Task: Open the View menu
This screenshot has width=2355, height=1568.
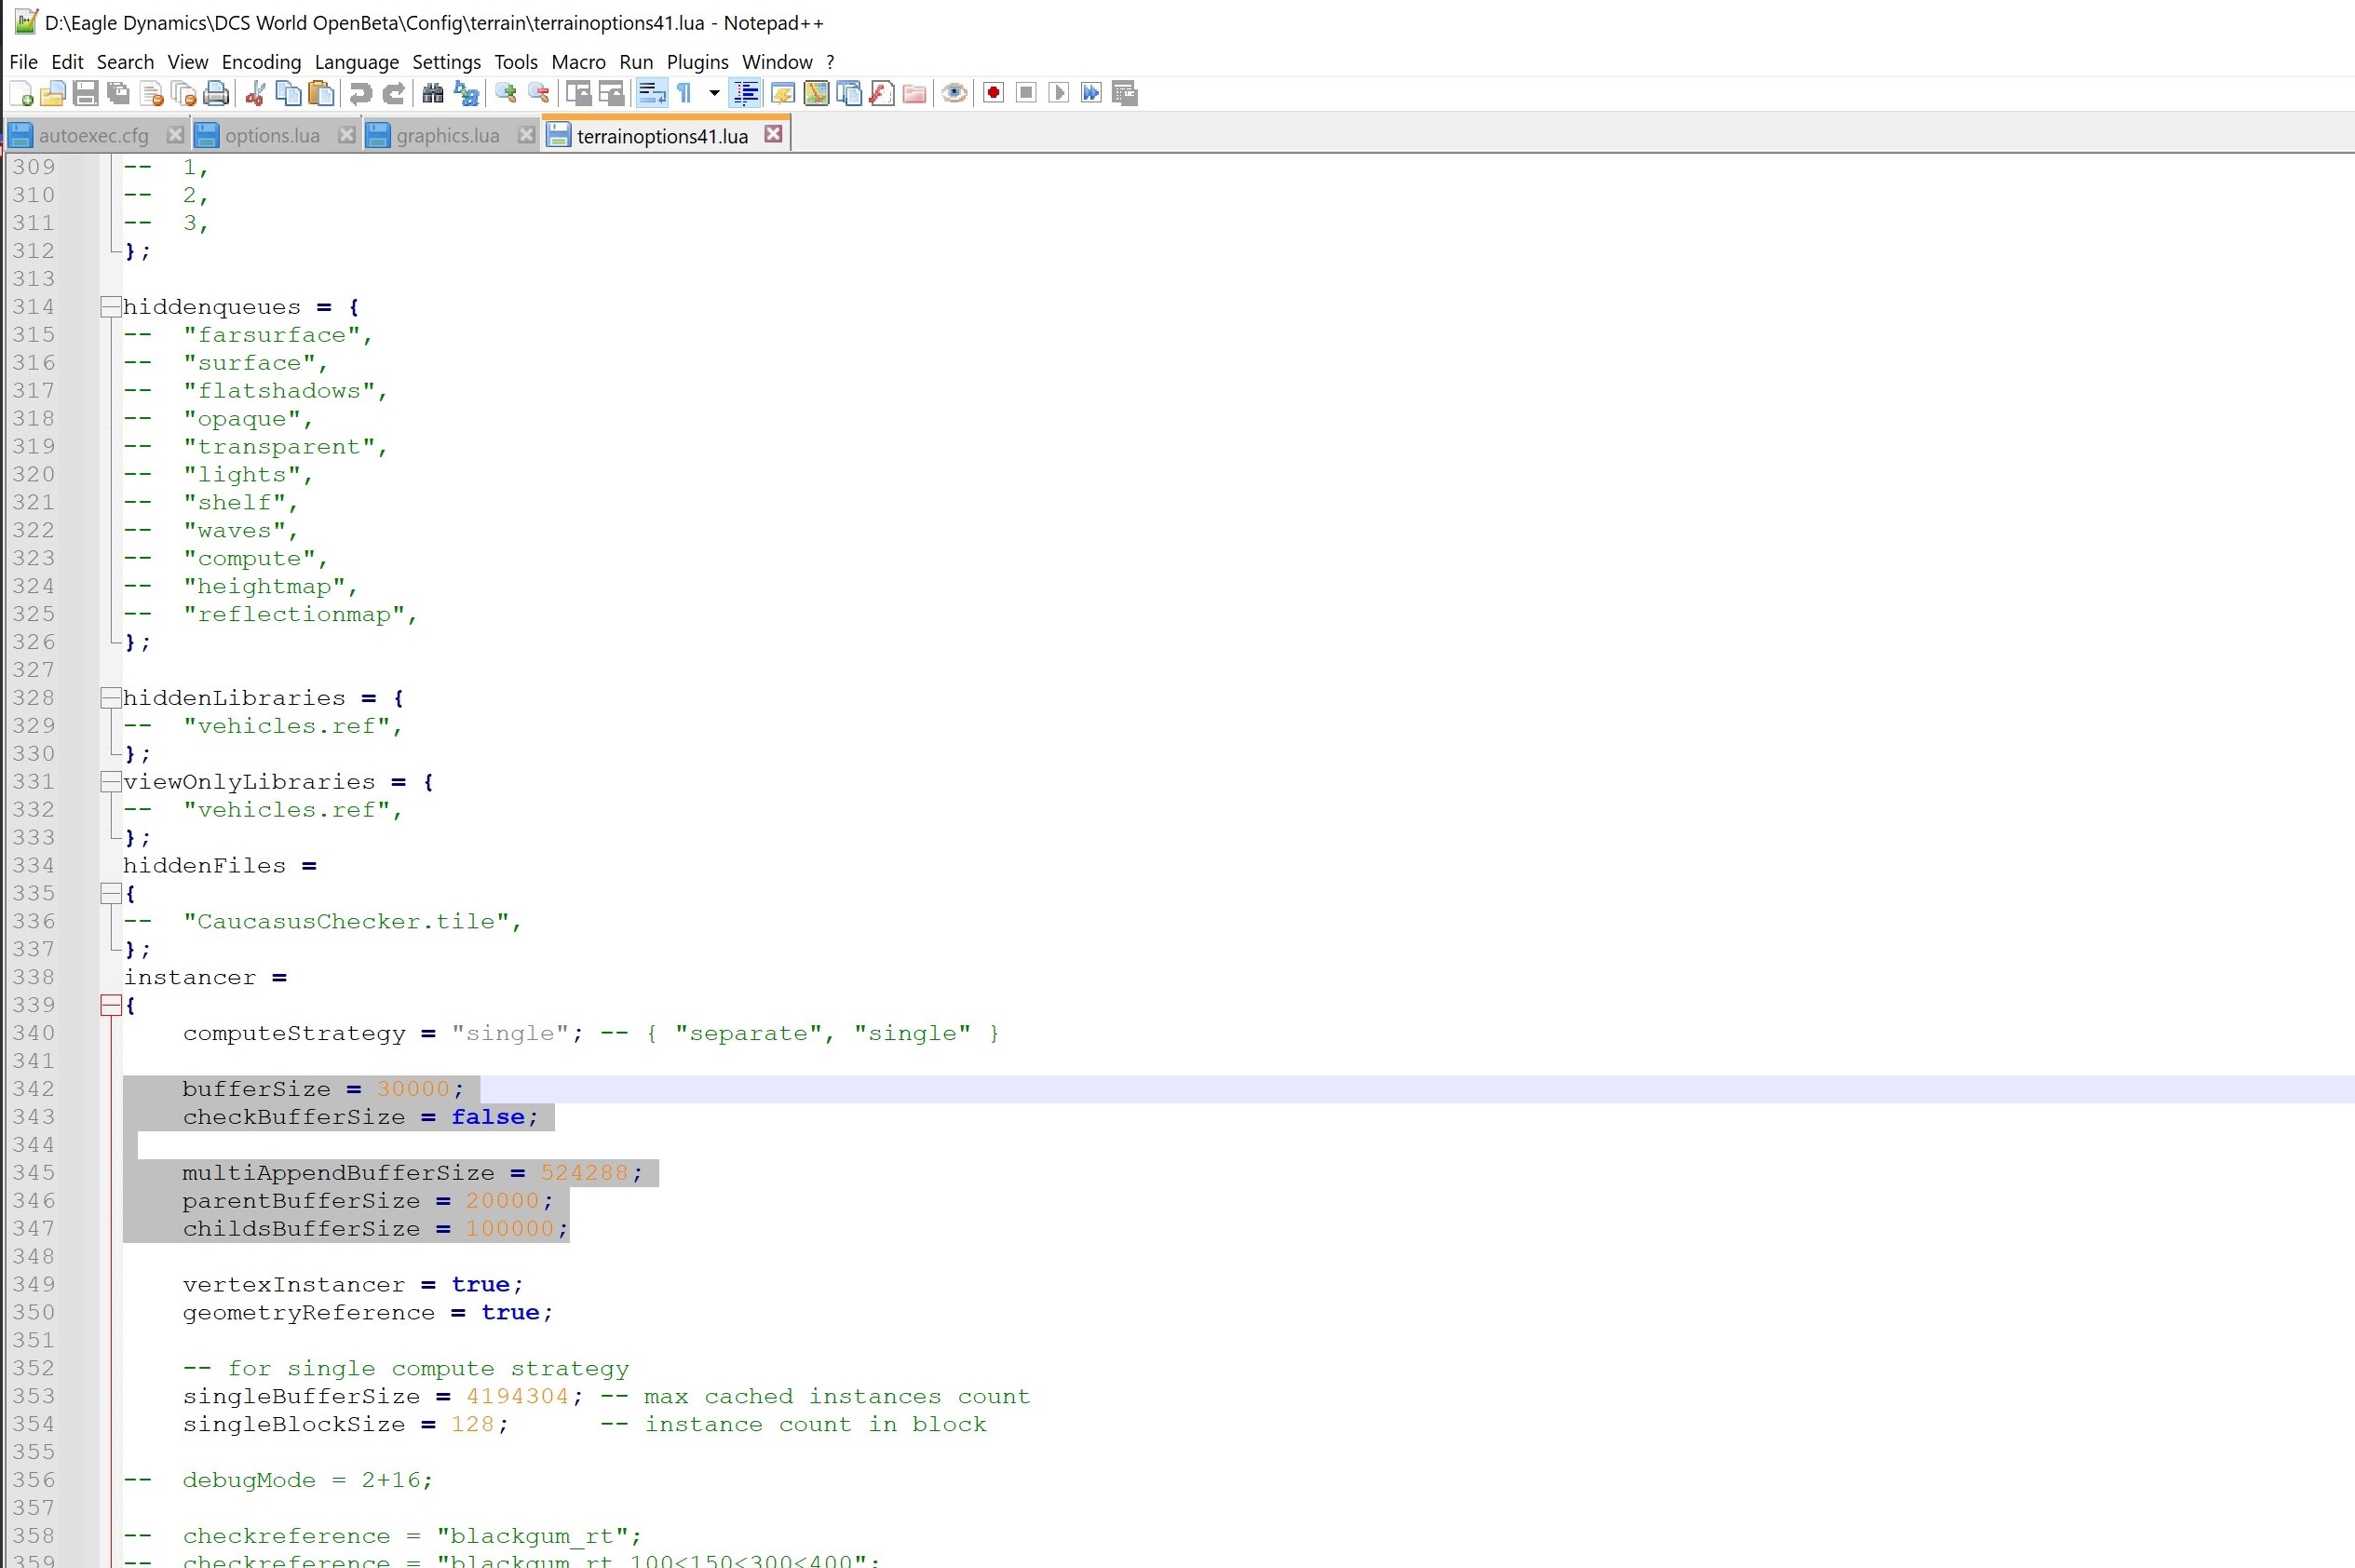Action: (188, 62)
